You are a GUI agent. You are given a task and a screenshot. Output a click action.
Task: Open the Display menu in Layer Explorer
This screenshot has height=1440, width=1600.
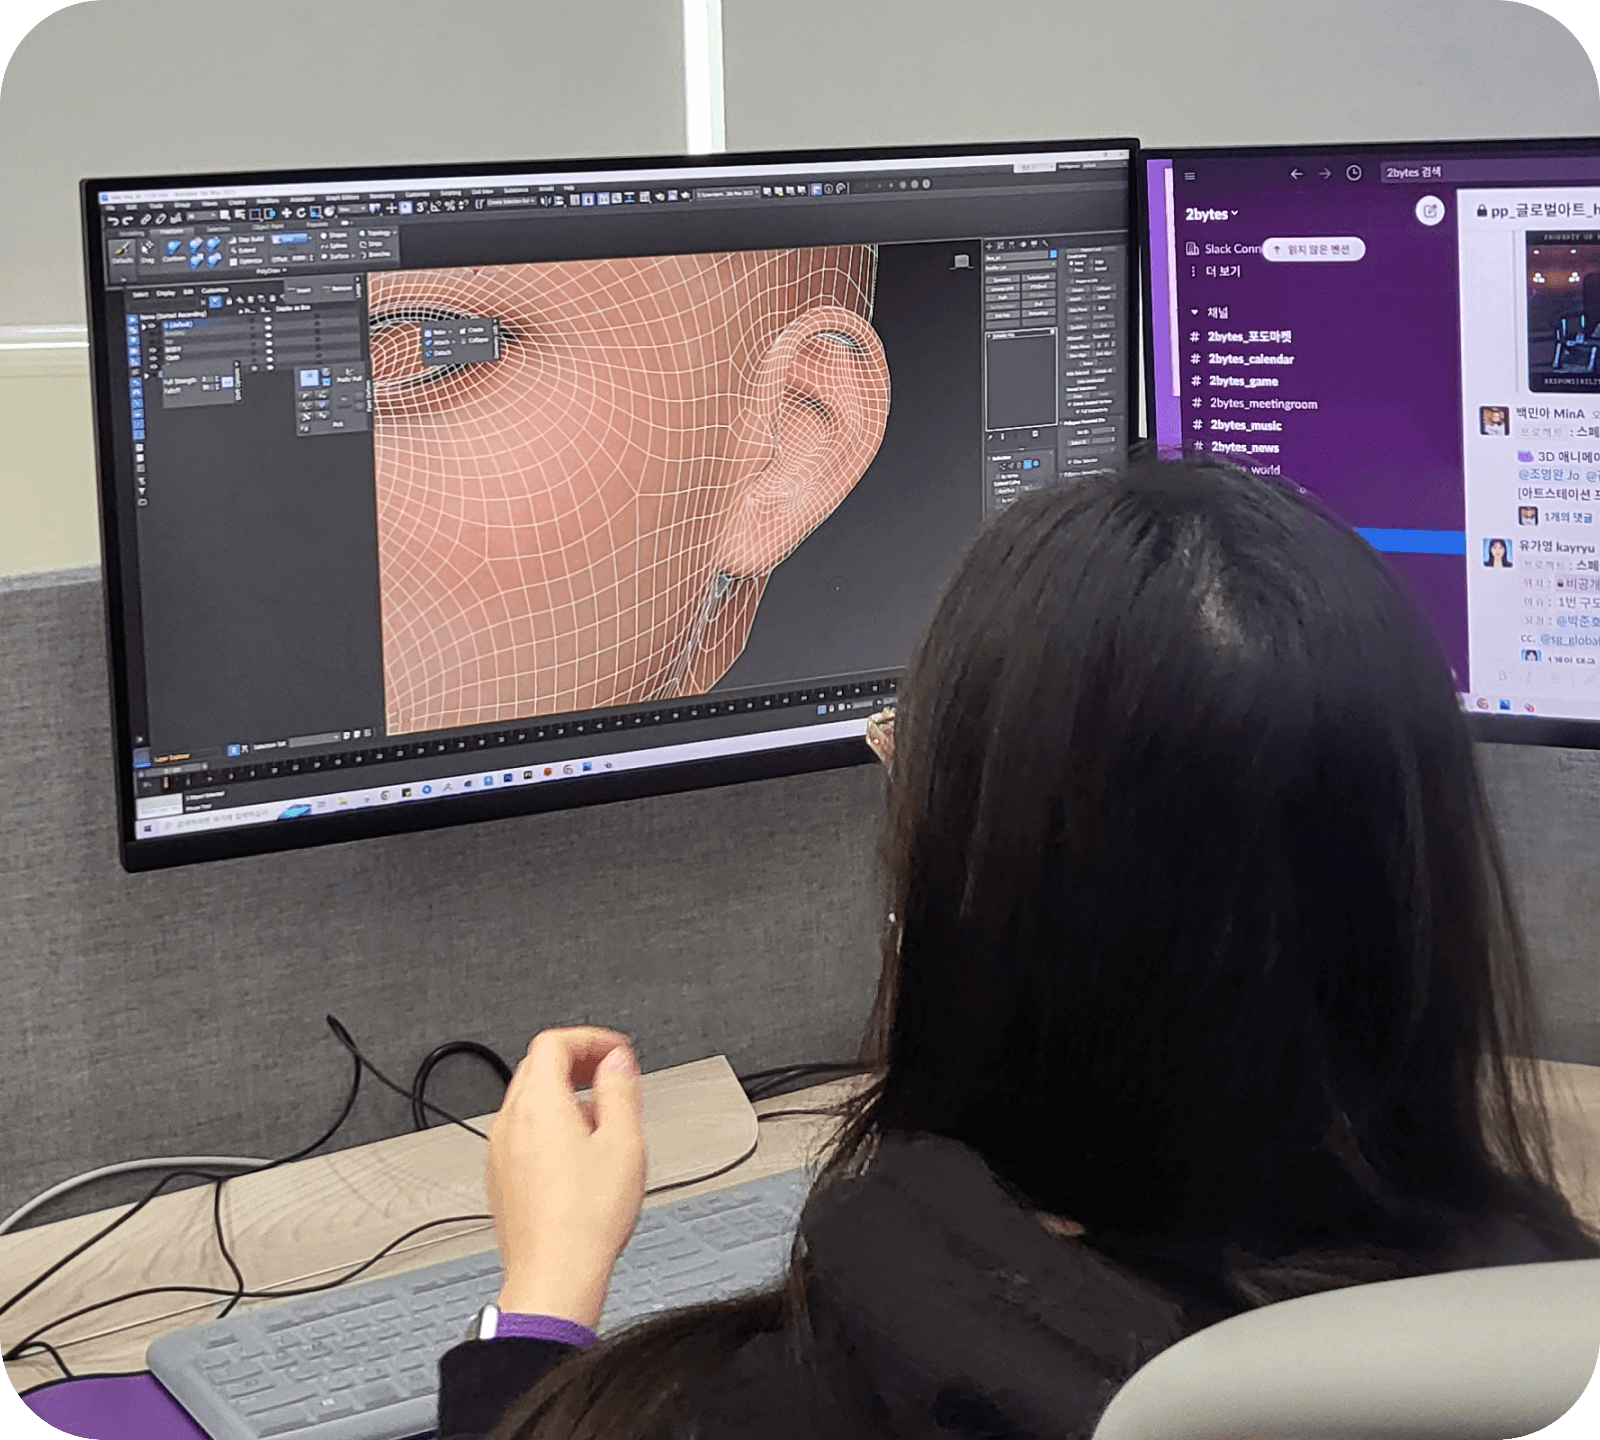(x=165, y=294)
